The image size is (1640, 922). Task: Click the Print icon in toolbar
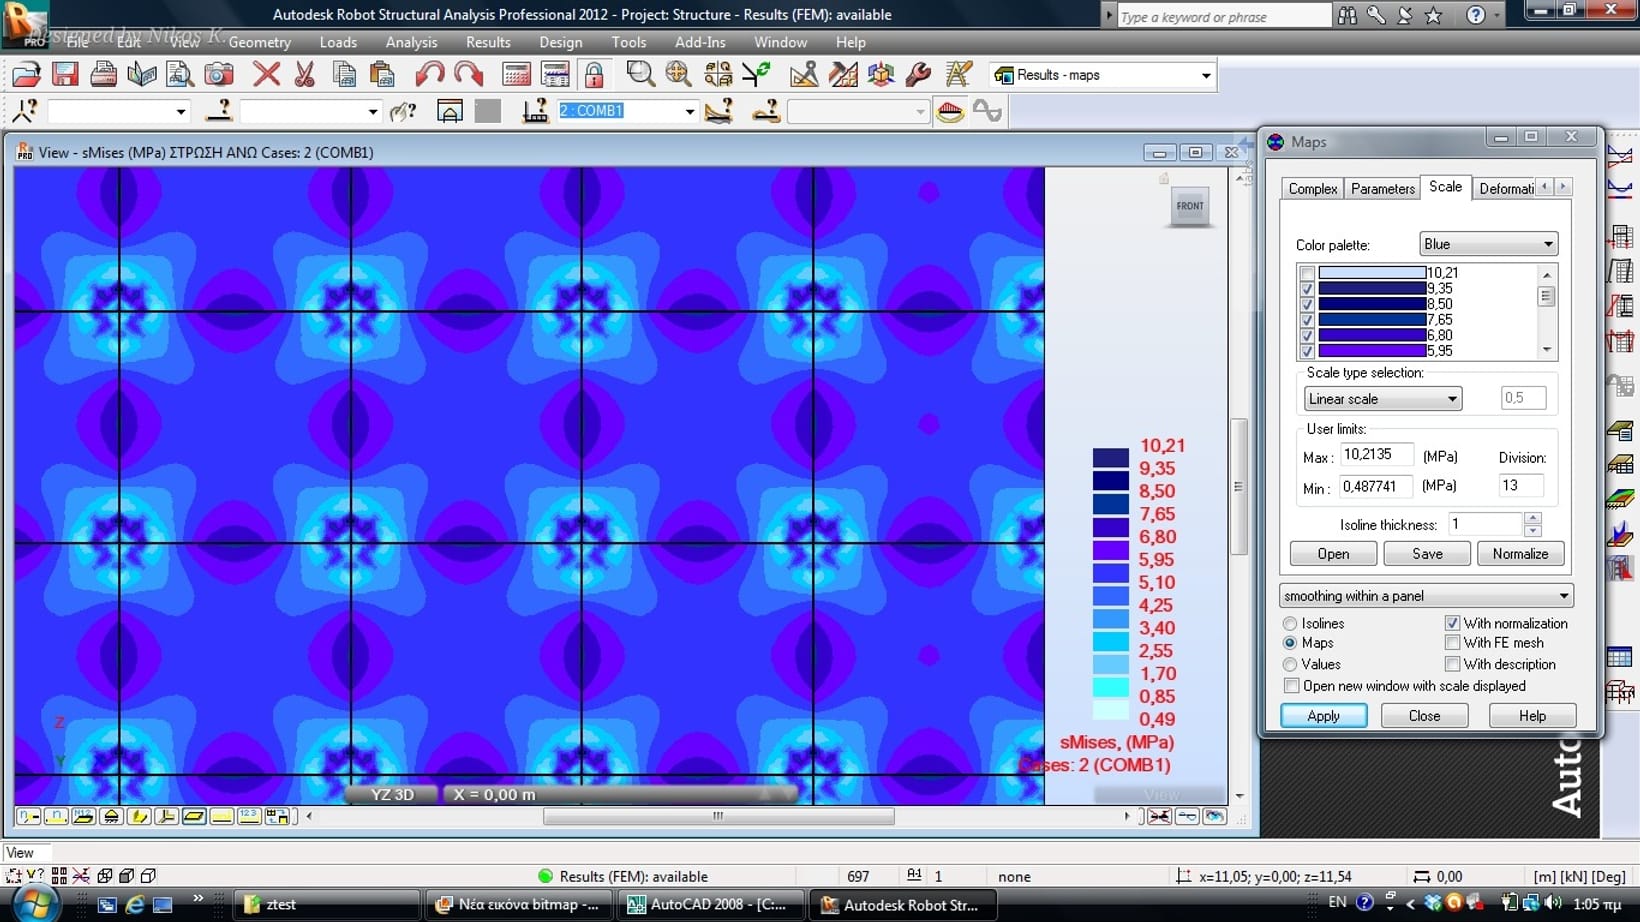103,75
